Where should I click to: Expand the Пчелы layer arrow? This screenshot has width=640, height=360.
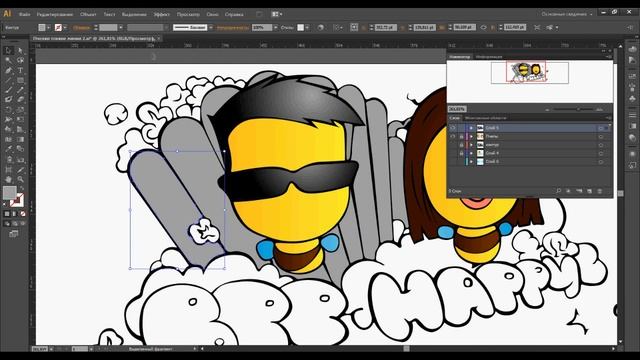[471, 136]
